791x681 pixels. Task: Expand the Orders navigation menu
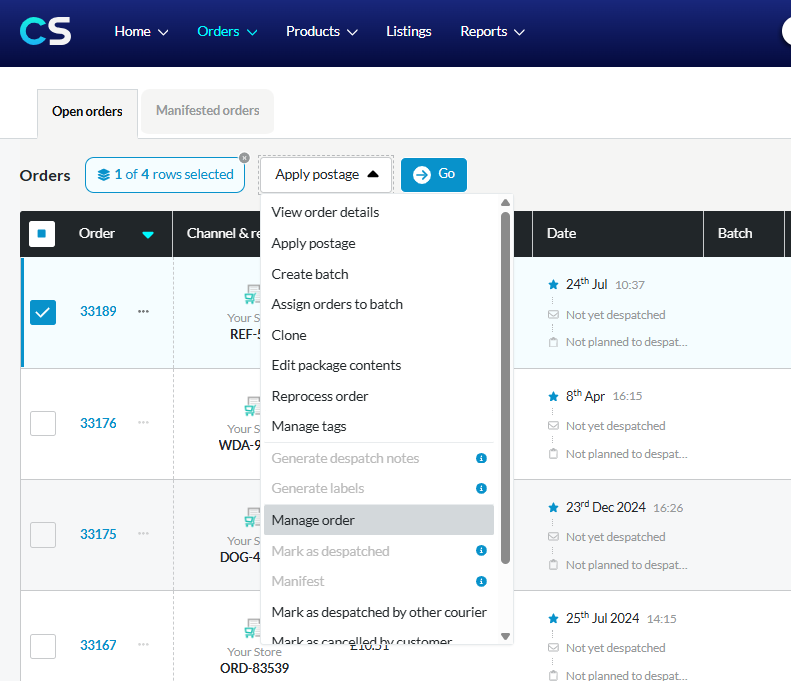click(227, 31)
